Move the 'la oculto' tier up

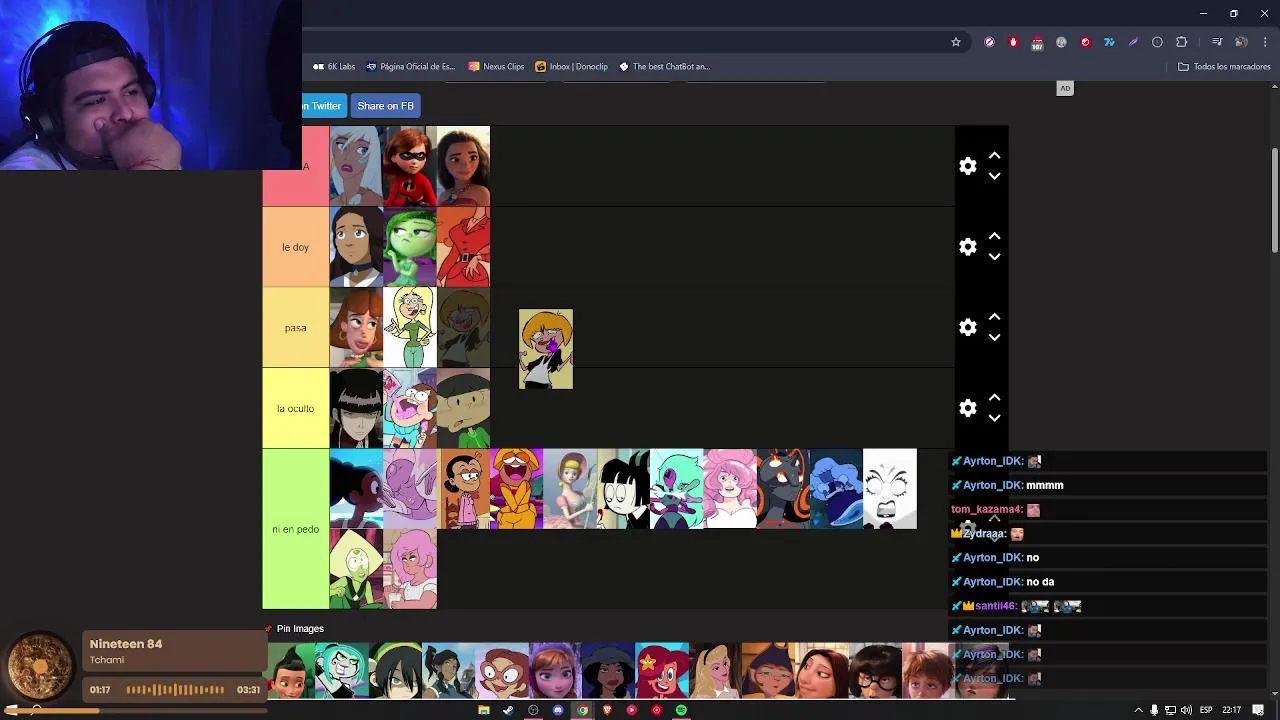point(994,398)
